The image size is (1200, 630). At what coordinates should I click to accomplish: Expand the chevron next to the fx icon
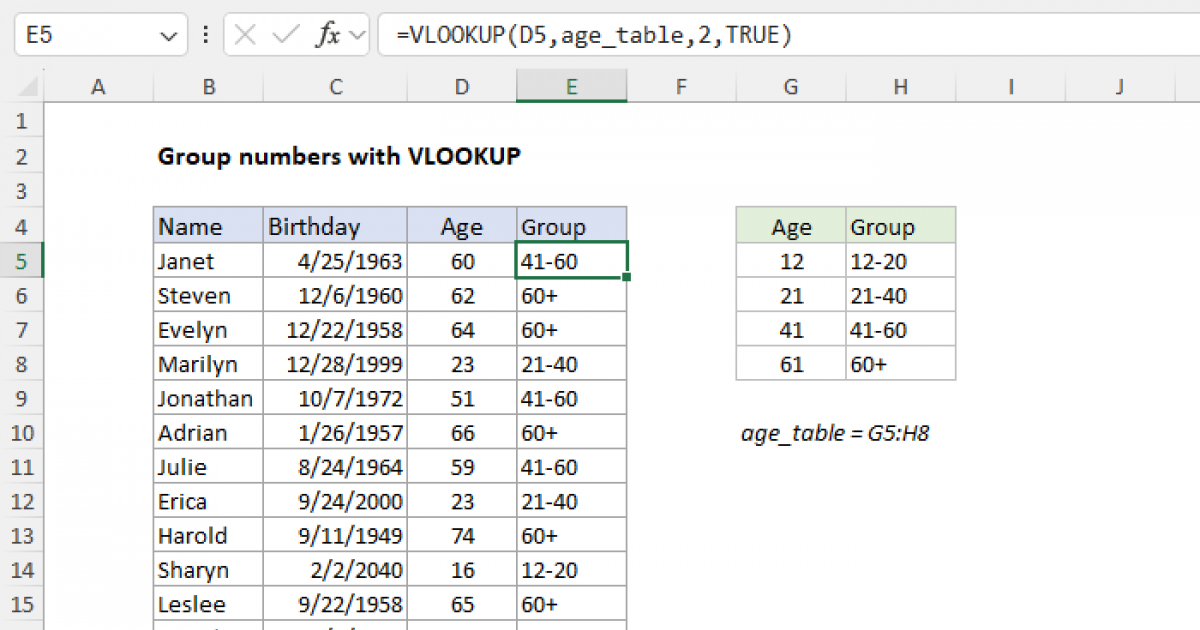coord(356,37)
